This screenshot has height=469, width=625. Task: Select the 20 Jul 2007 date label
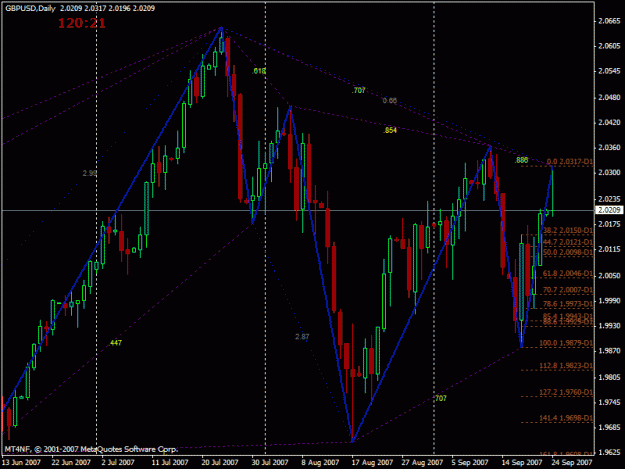pyautogui.click(x=220, y=462)
